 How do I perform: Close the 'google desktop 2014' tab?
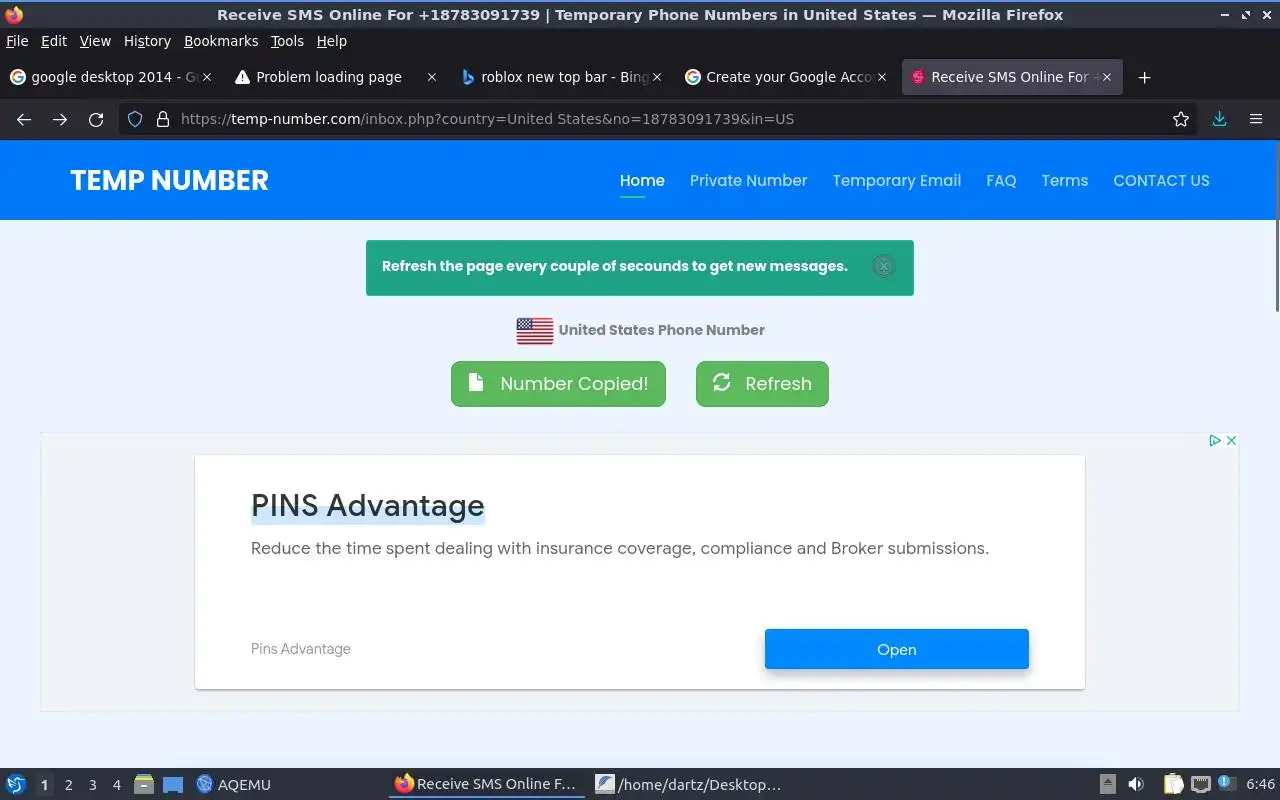coord(207,77)
